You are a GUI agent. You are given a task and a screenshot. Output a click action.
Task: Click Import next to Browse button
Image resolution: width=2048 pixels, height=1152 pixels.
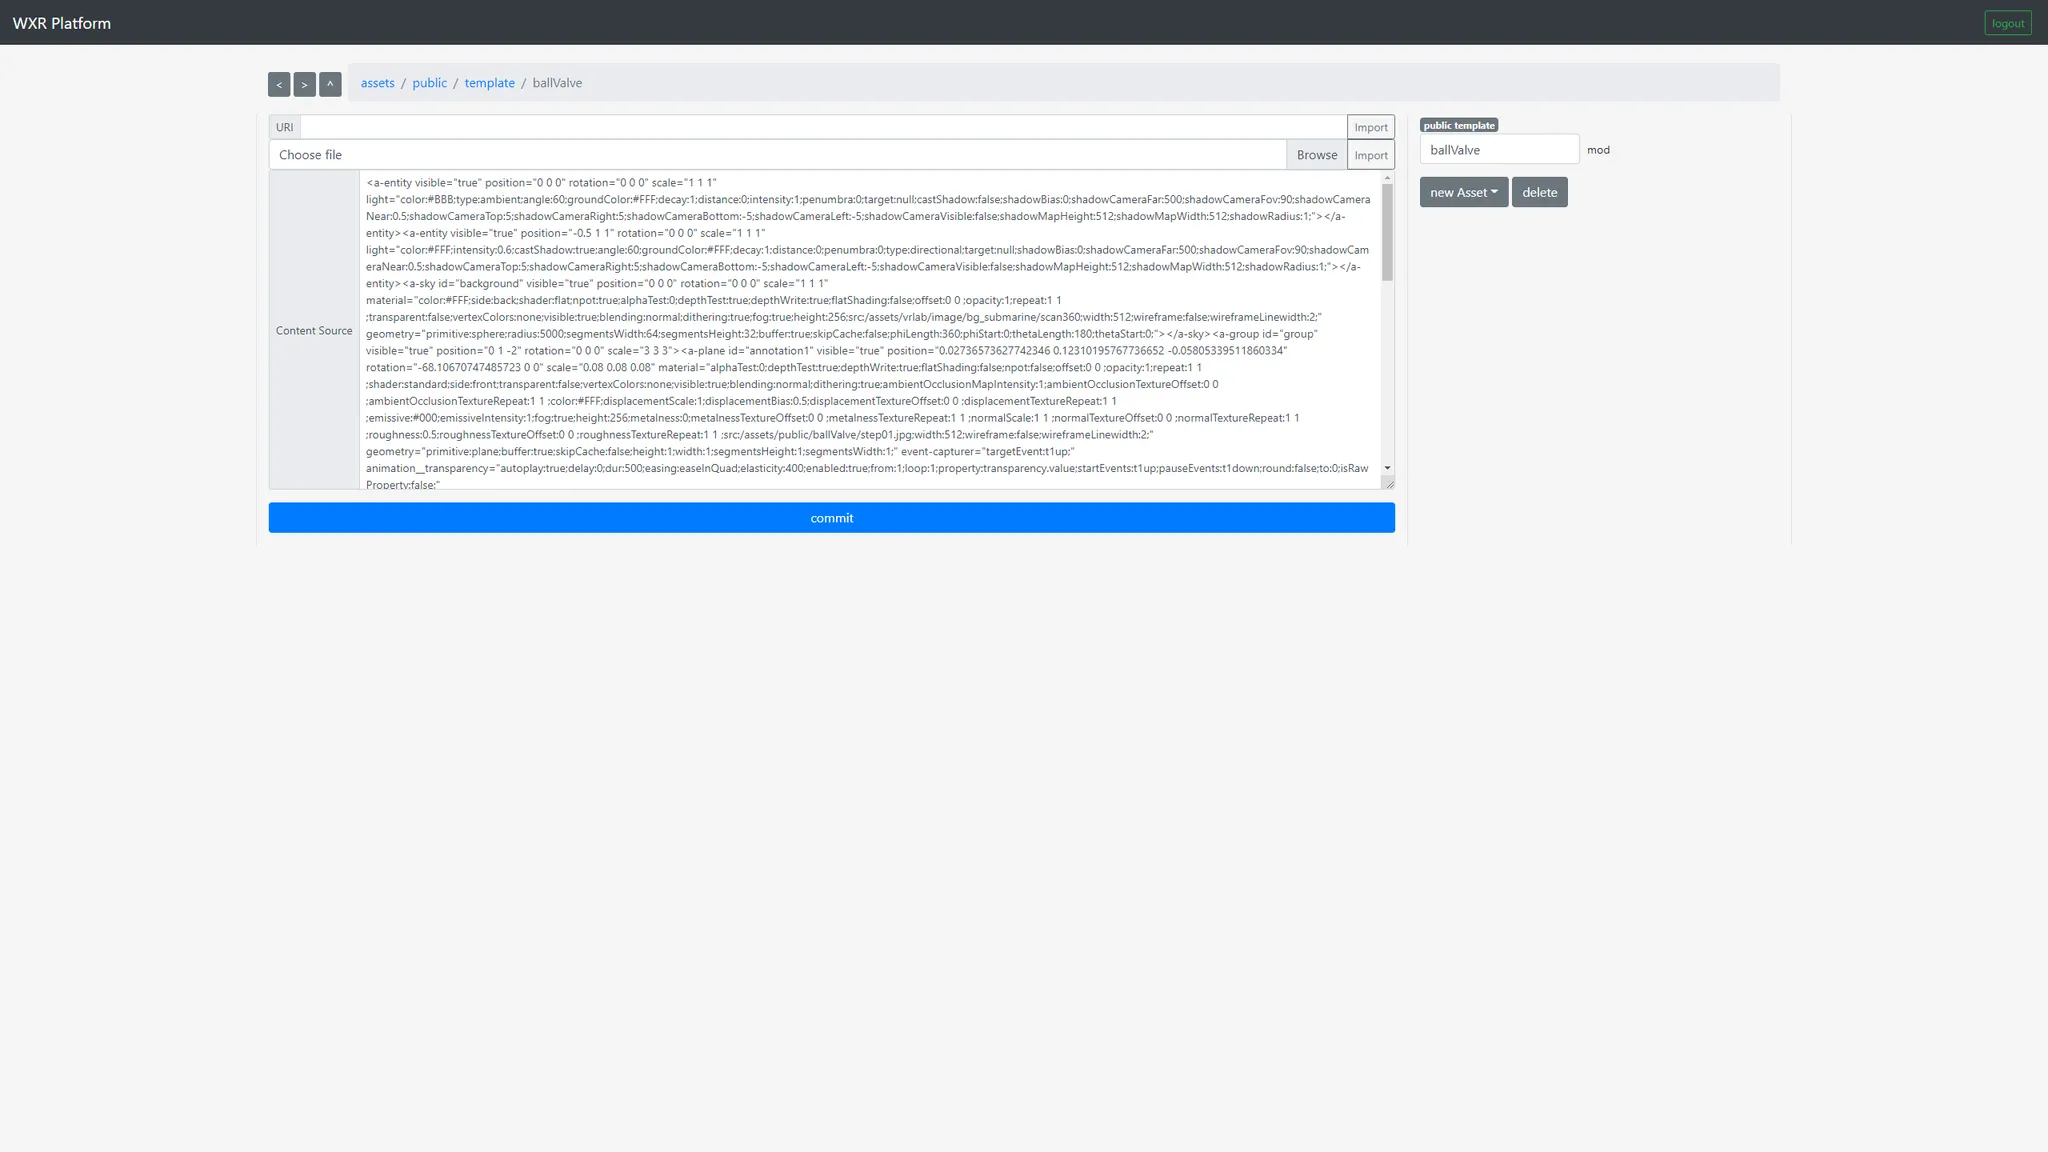1370,155
